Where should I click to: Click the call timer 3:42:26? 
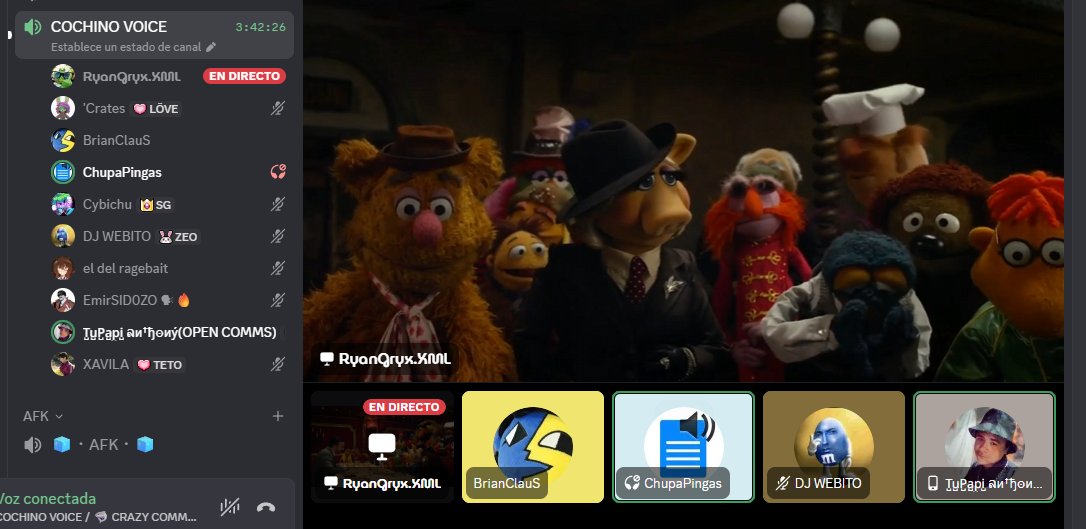260,28
